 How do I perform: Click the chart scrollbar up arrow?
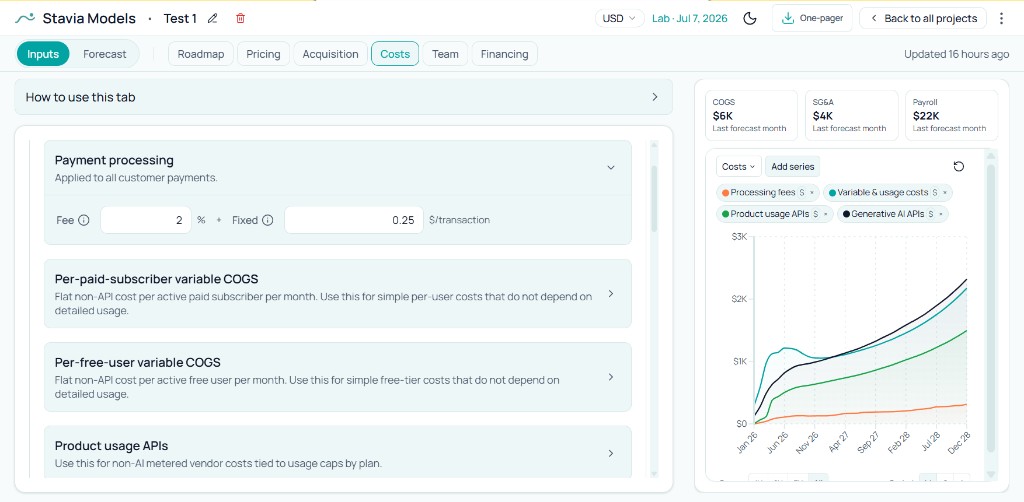click(991, 155)
